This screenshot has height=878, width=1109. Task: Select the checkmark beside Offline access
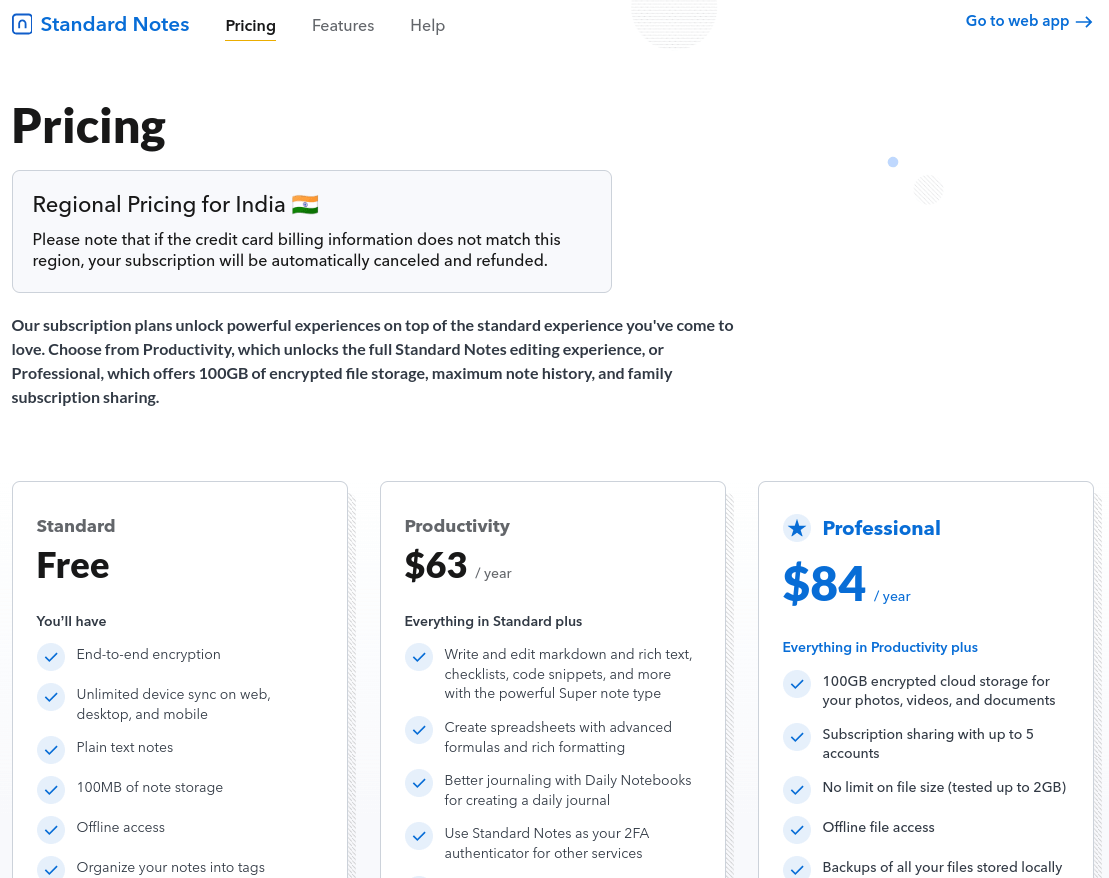(x=51, y=830)
